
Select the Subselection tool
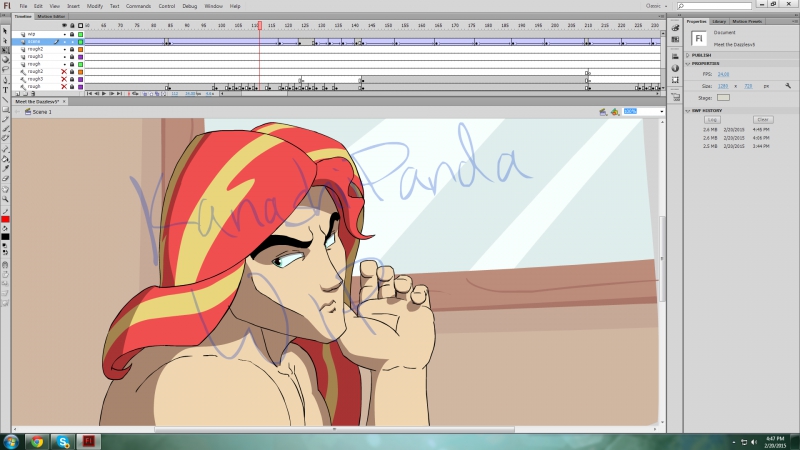(x=5, y=41)
